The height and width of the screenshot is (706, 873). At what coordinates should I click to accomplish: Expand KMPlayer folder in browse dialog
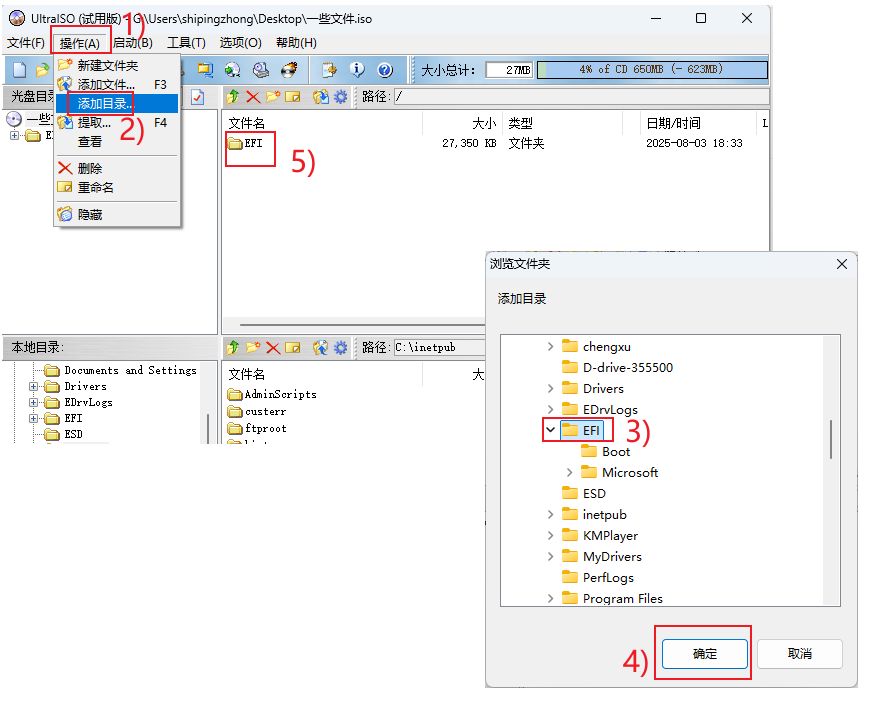click(550, 535)
